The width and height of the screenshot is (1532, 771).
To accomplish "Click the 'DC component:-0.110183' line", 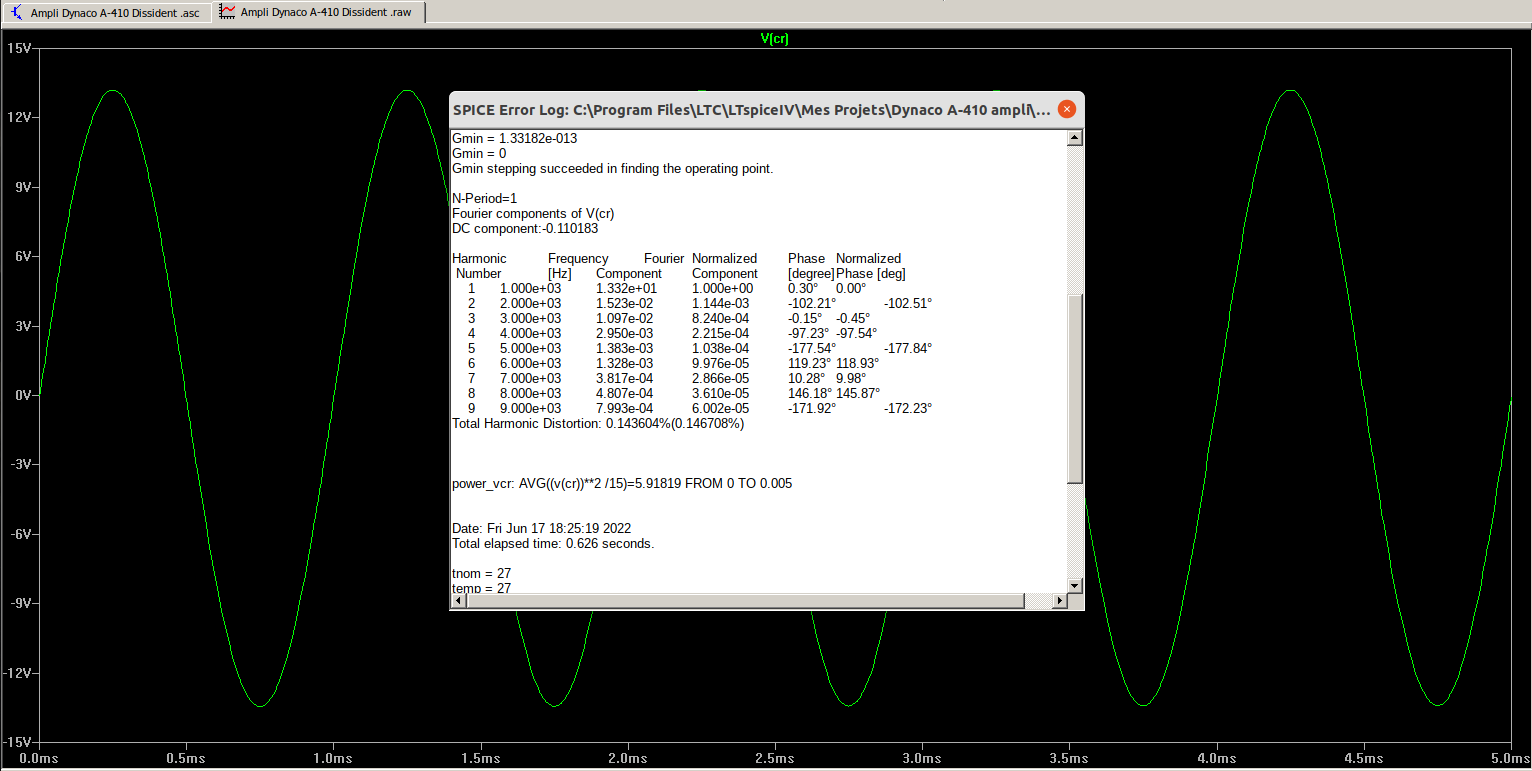I will (x=525, y=229).
